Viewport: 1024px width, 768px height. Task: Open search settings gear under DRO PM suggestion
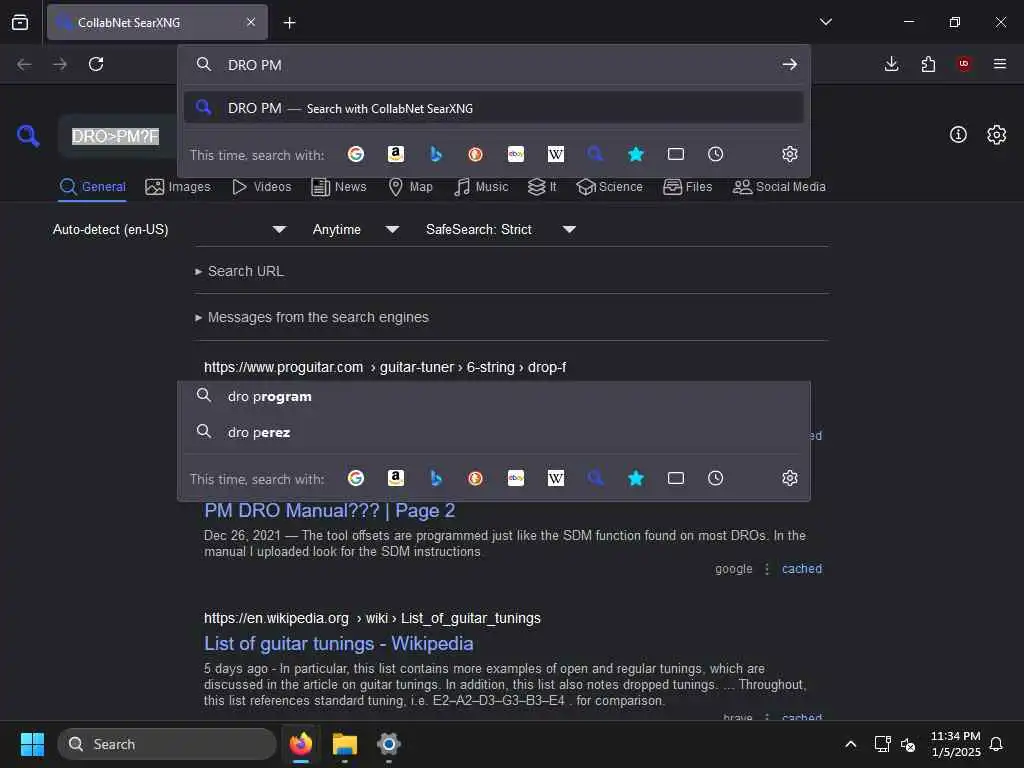[x=790, y=154]
